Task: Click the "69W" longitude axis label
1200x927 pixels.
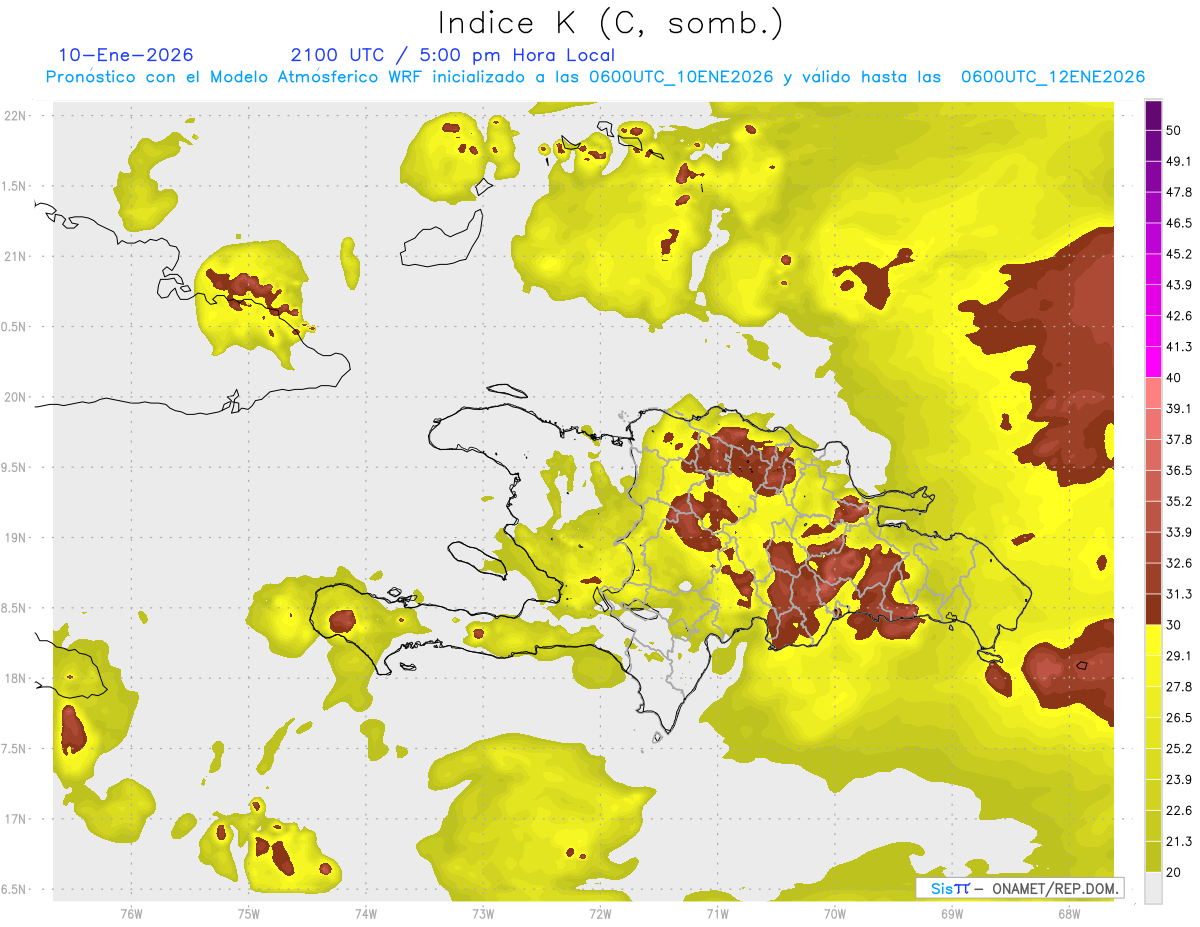Action: [x=952, y=914]
